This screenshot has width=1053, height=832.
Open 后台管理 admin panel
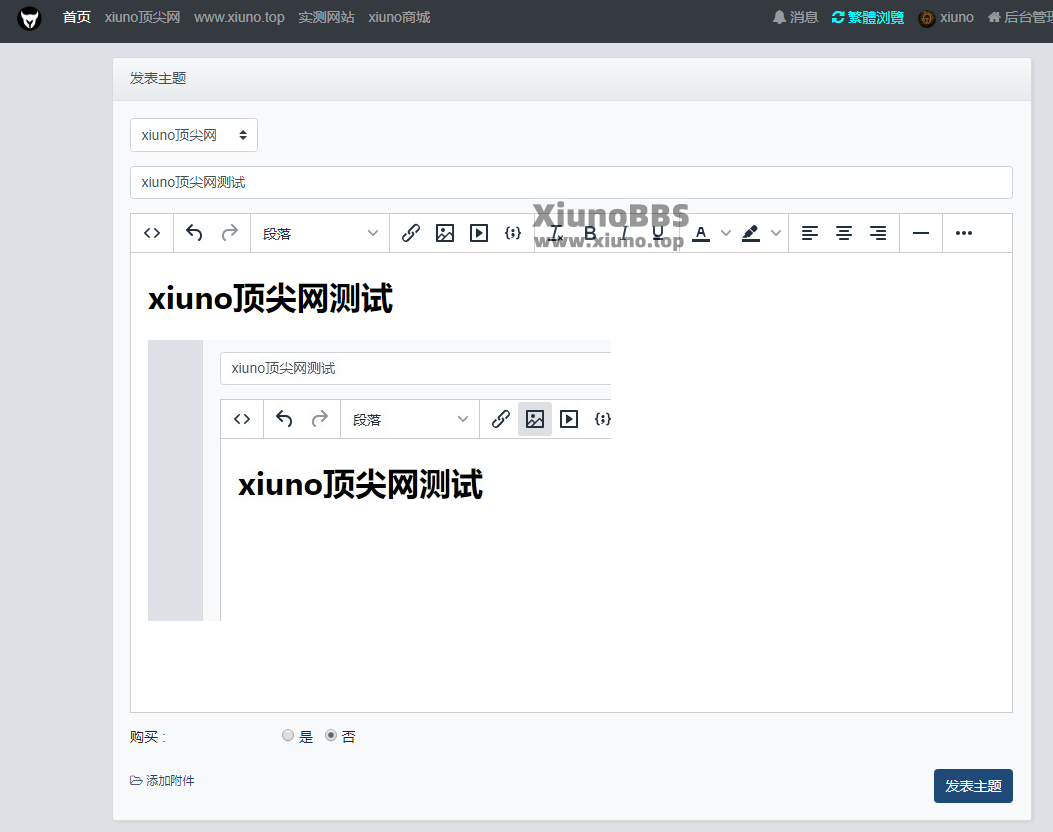click(x=1020, y=17)
